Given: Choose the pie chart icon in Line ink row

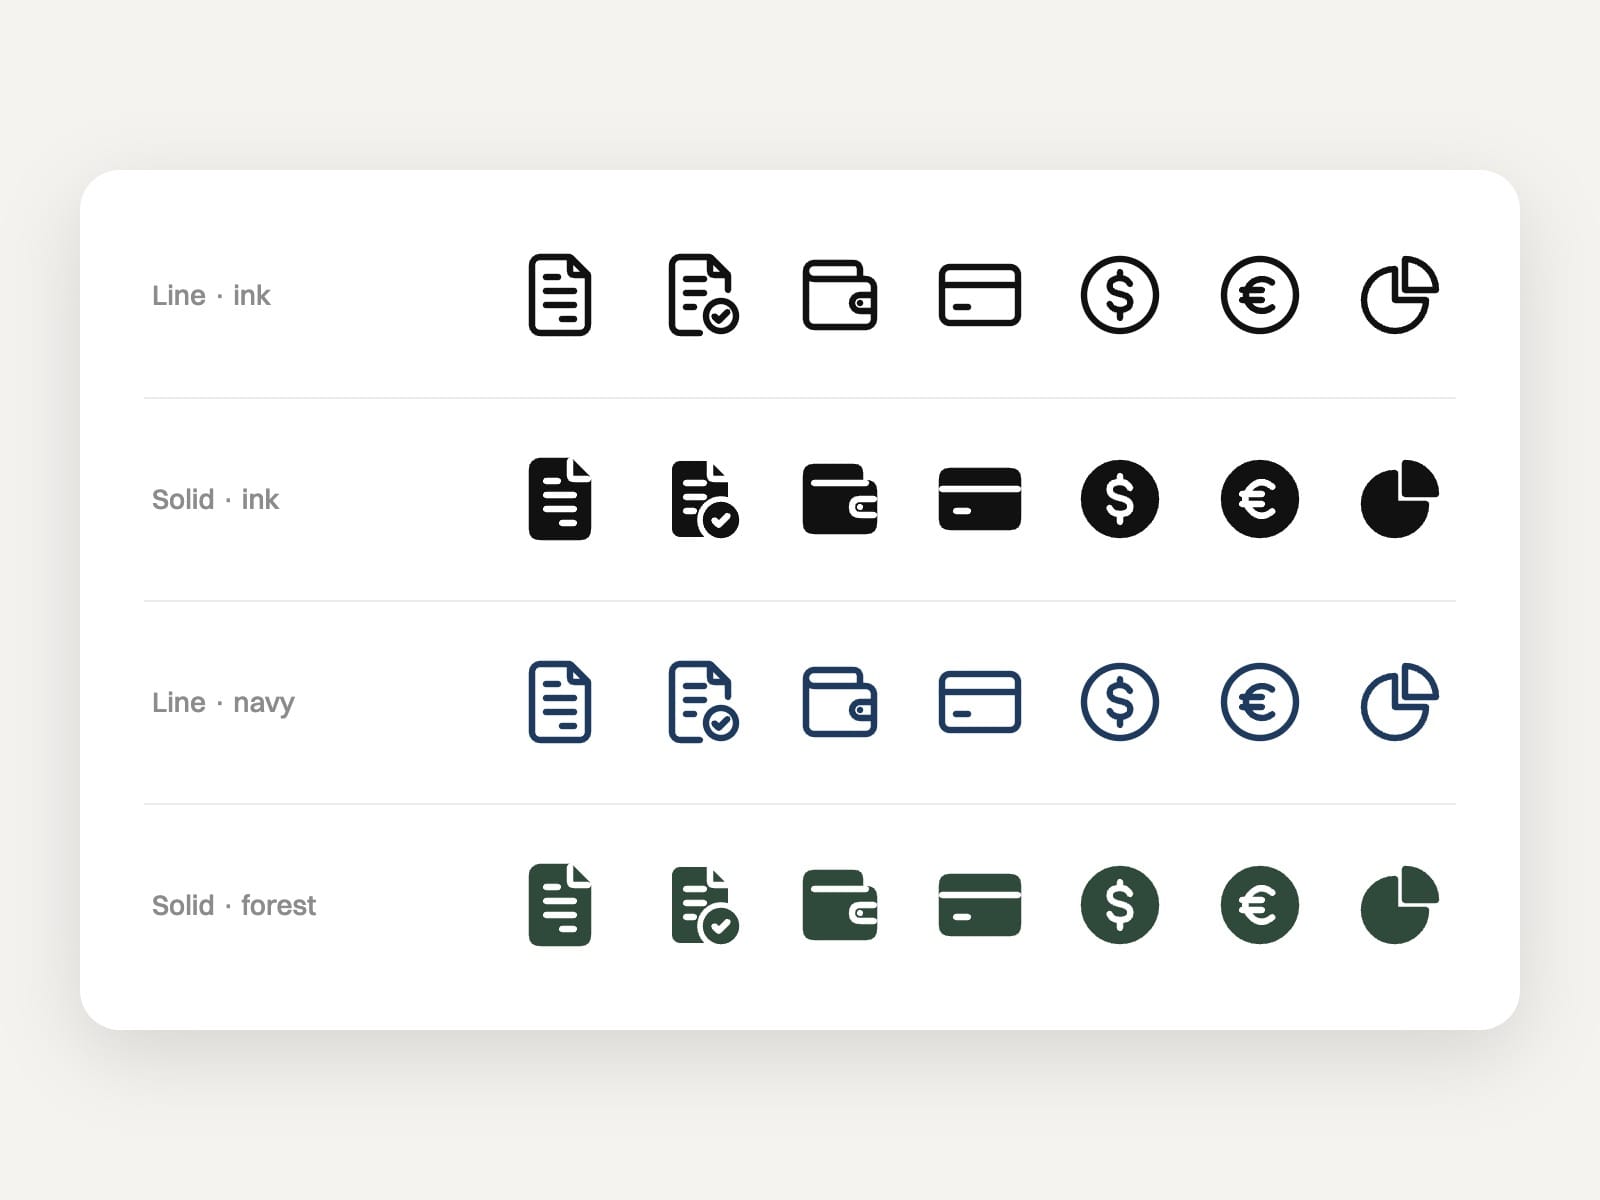Looking at the screenshot, I should click(1400, 295).
